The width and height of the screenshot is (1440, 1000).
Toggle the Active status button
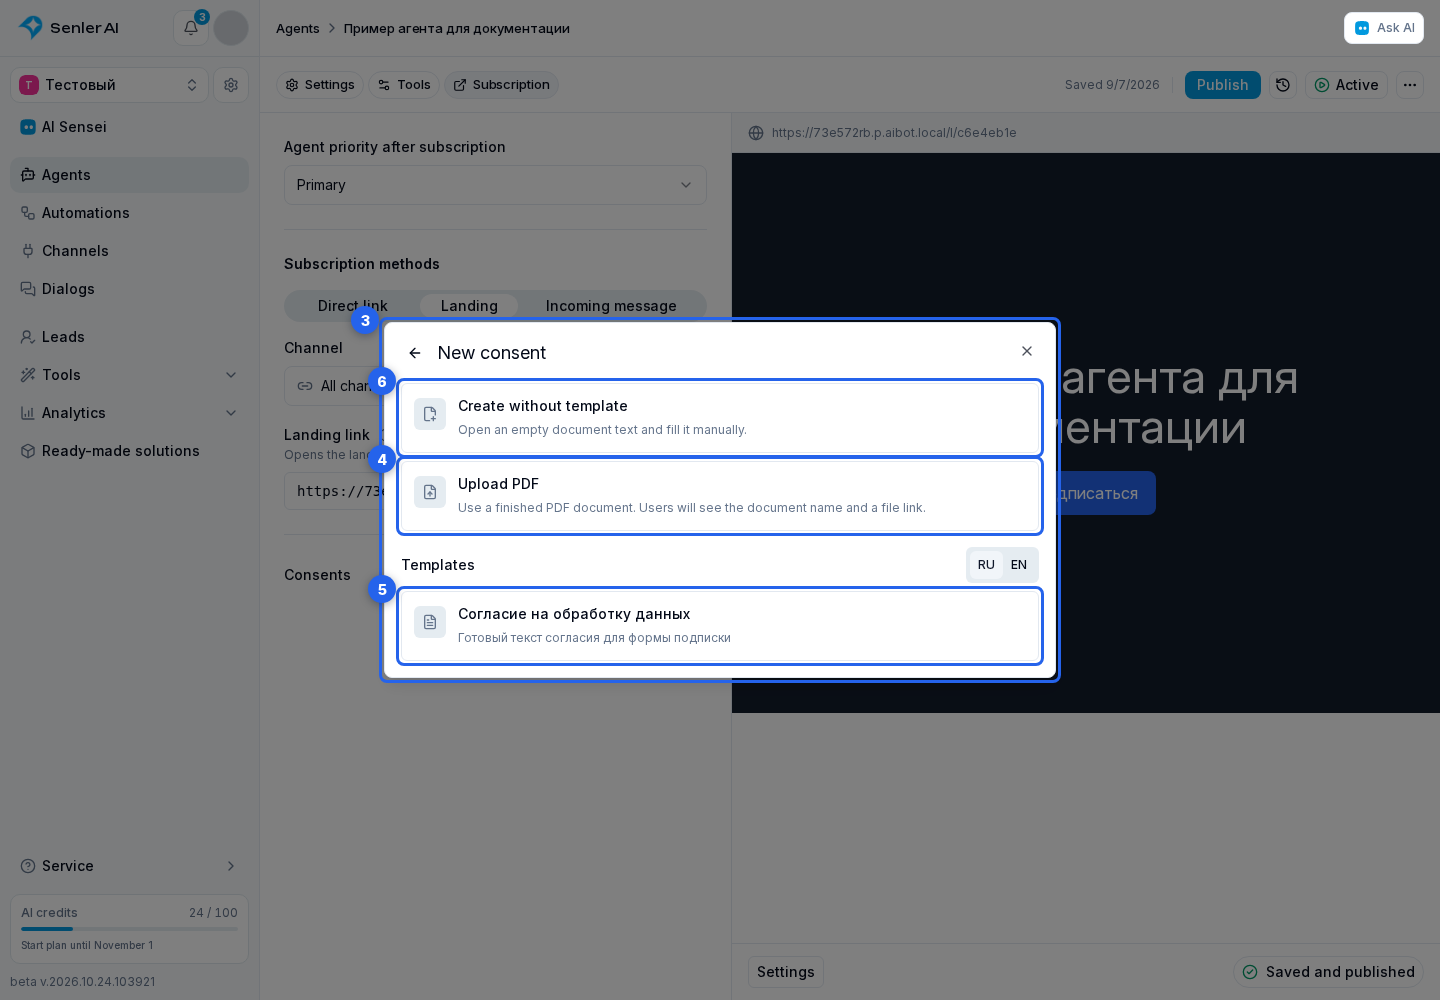point(1346,85)
